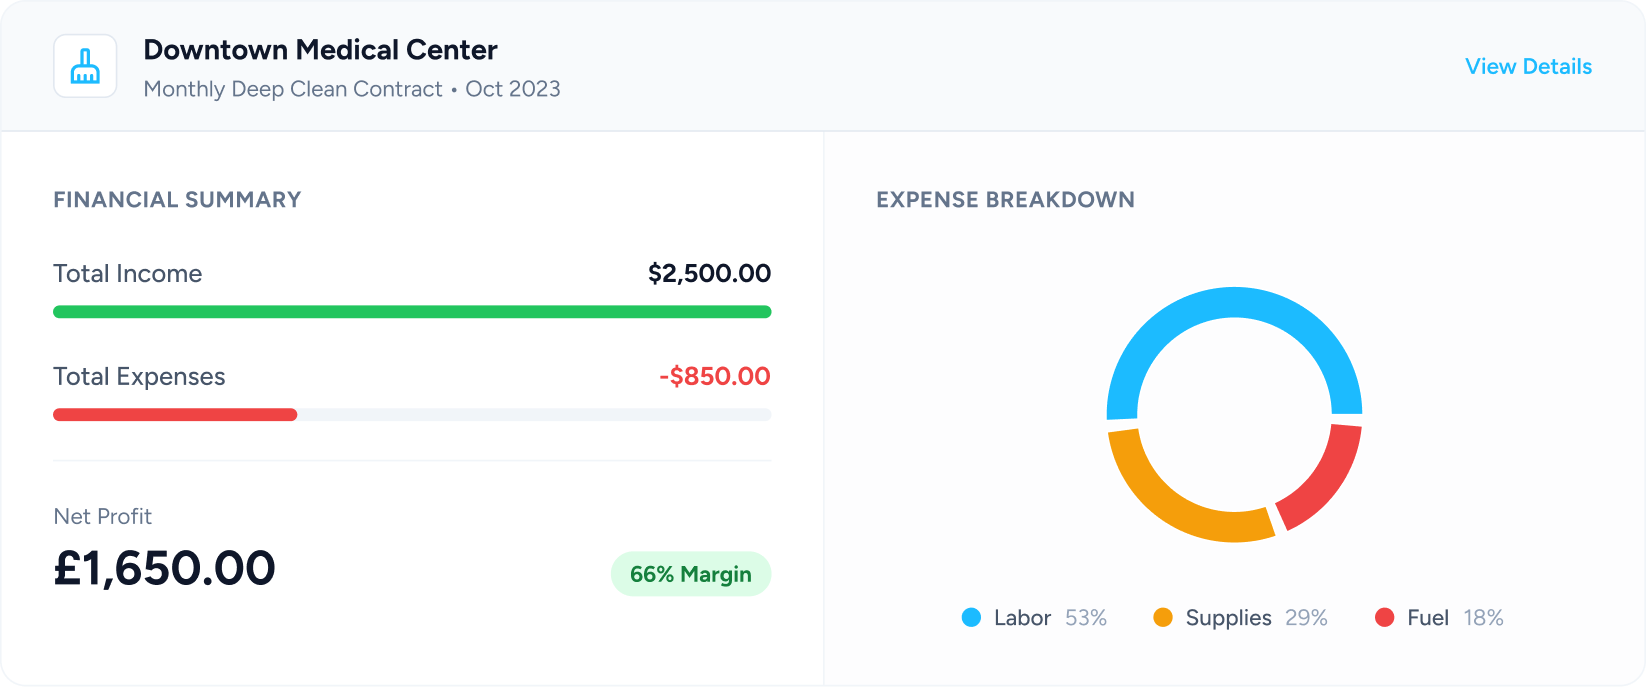Click the blue Labor legend dot
Viewport: 1646px width, 687px height.
[x=971, y=618]
